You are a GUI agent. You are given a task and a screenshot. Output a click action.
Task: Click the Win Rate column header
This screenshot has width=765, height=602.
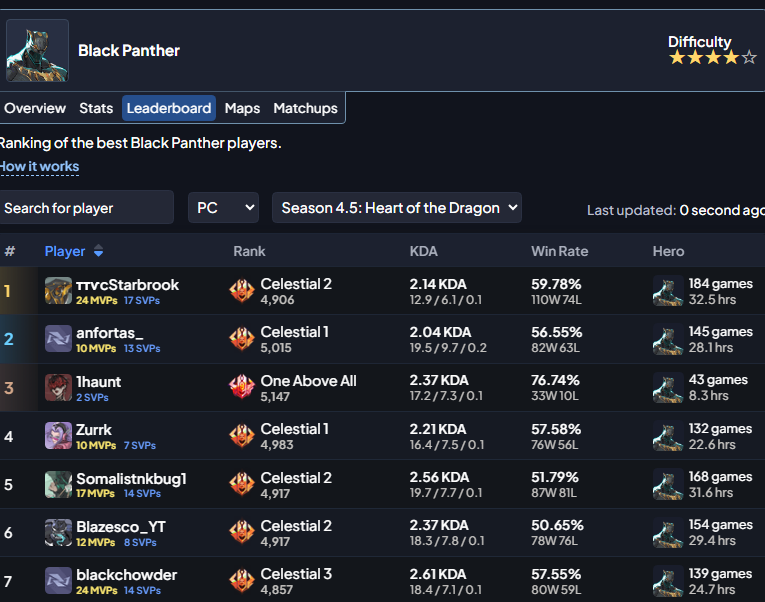[560, 251]
